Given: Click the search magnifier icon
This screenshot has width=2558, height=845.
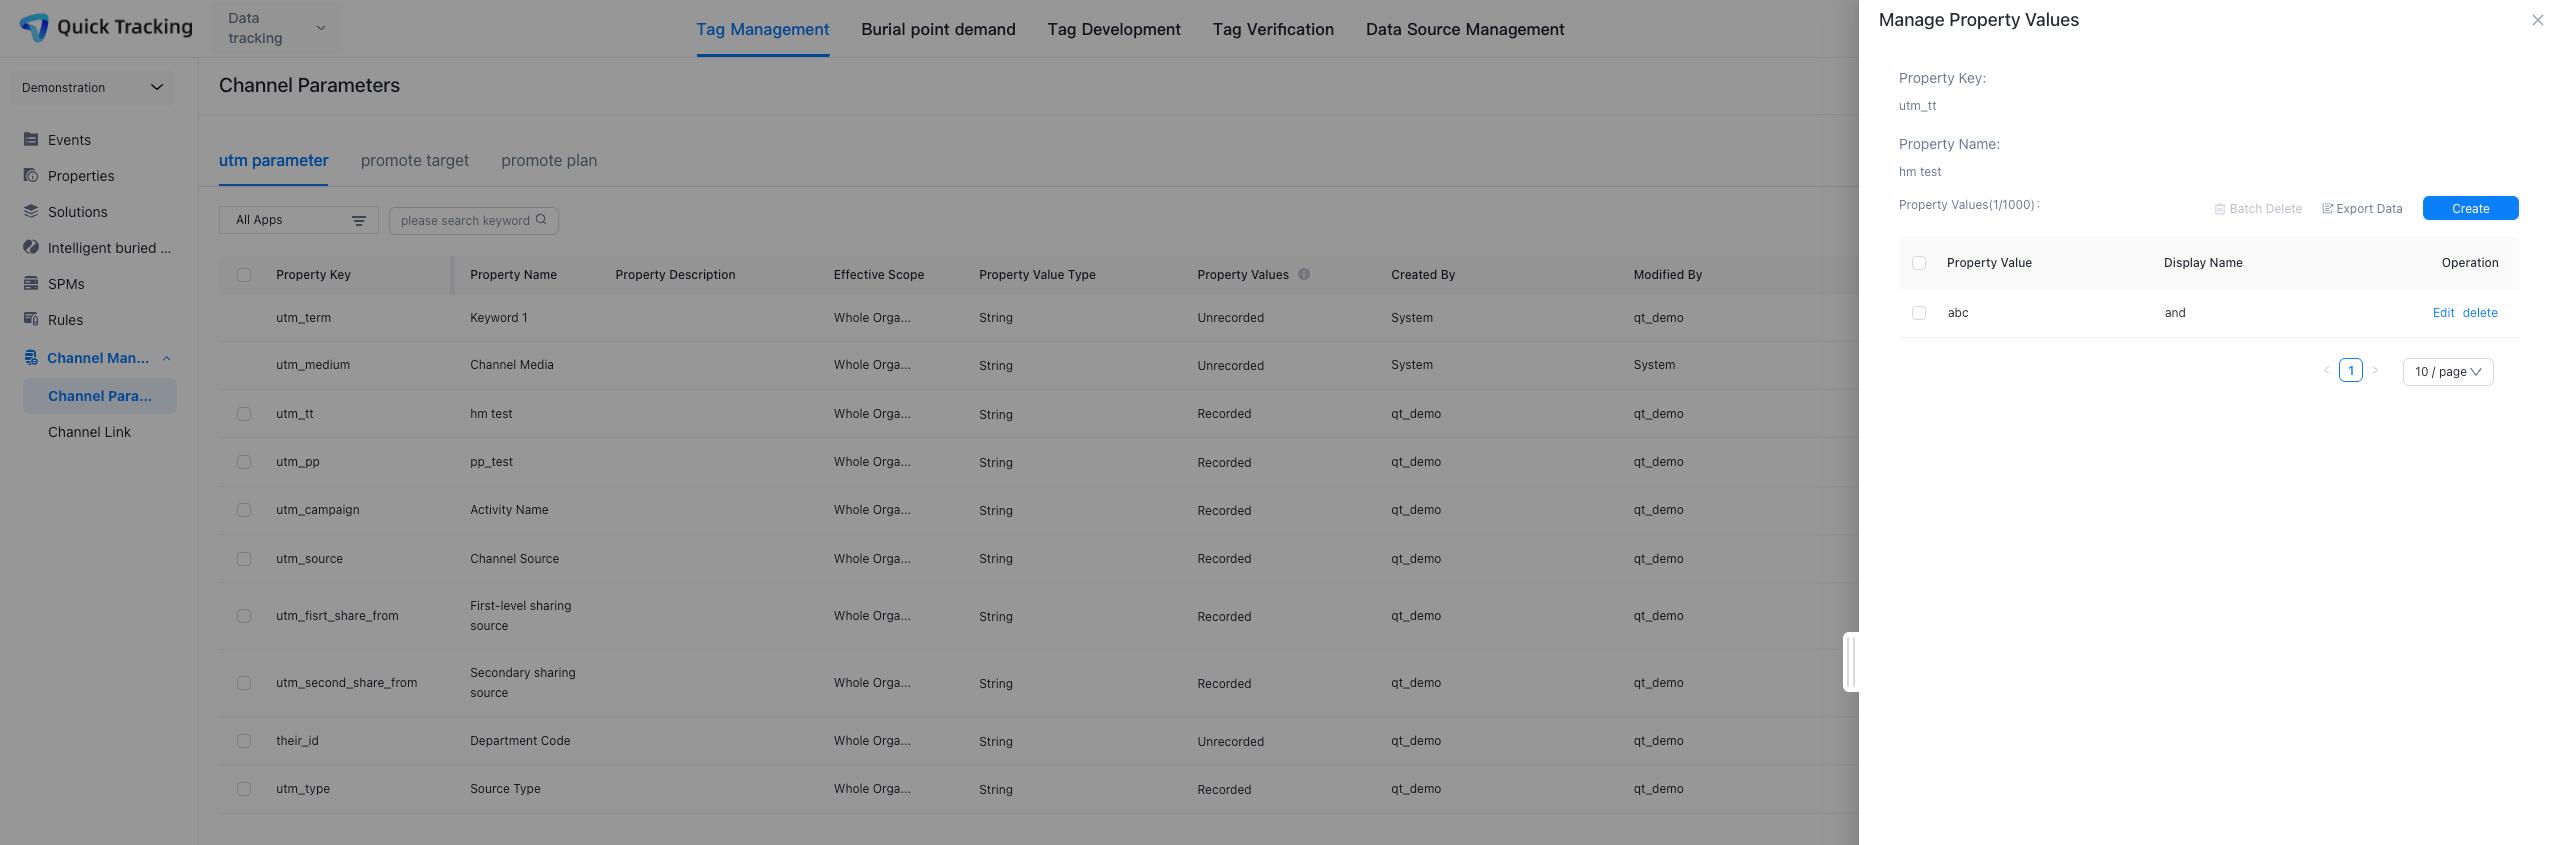Looking at the screenshot, I should [x=541, y=220].
